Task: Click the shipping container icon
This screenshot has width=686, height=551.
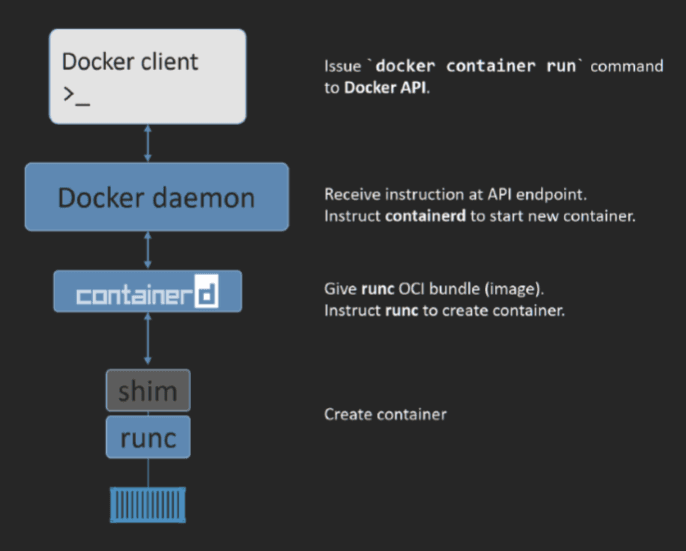Action: click(148, 505)
